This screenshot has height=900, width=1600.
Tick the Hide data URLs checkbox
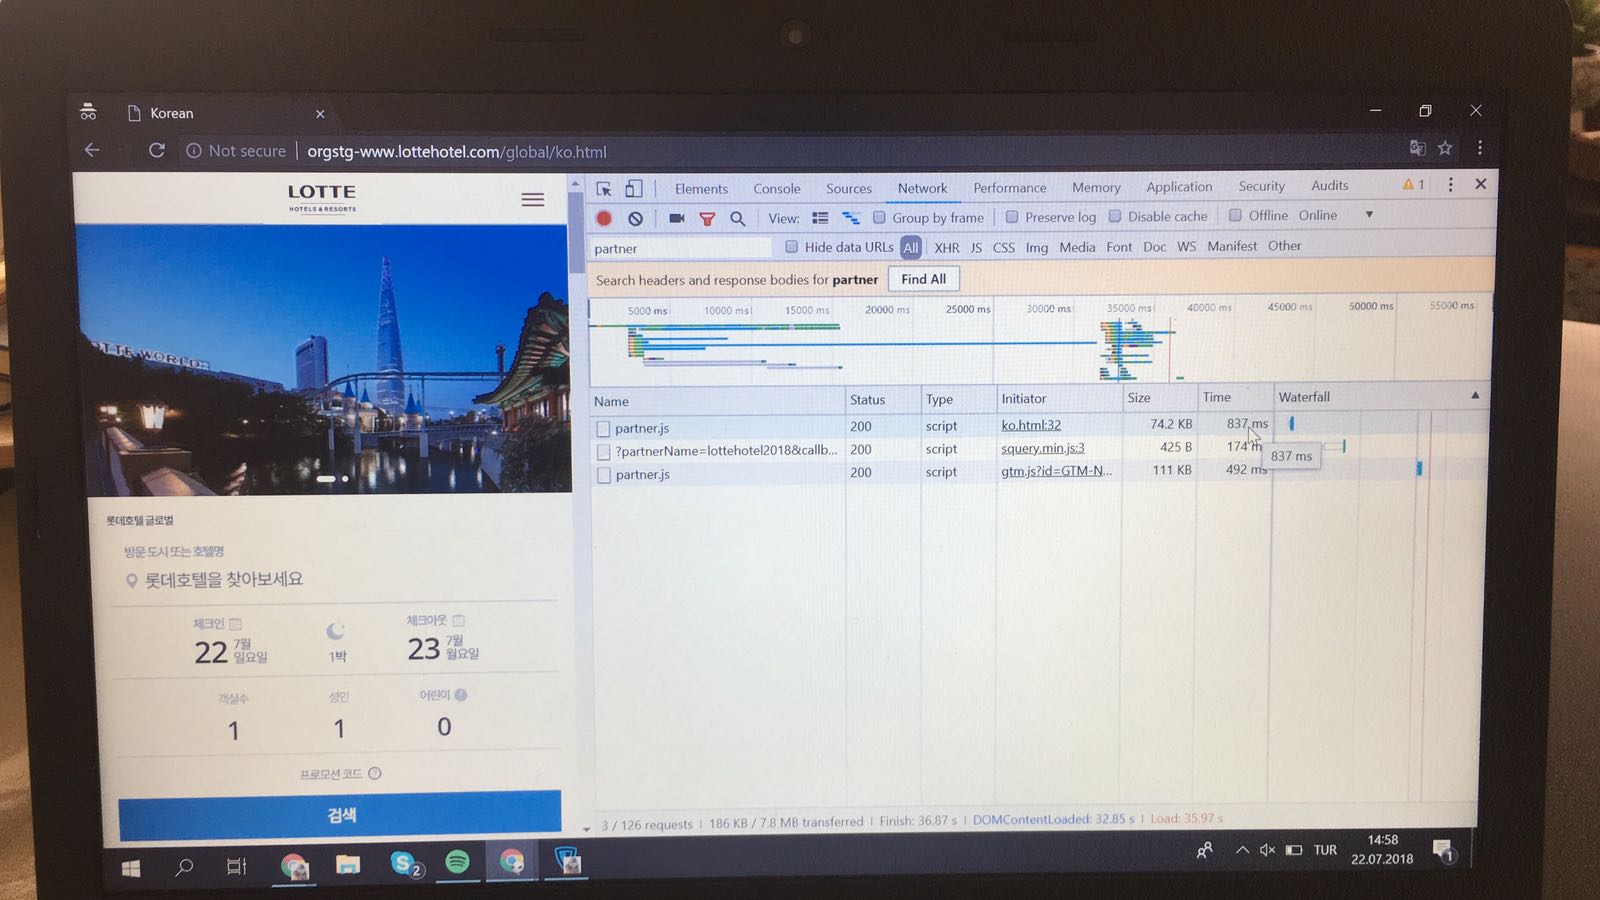(x=792, y=247)
